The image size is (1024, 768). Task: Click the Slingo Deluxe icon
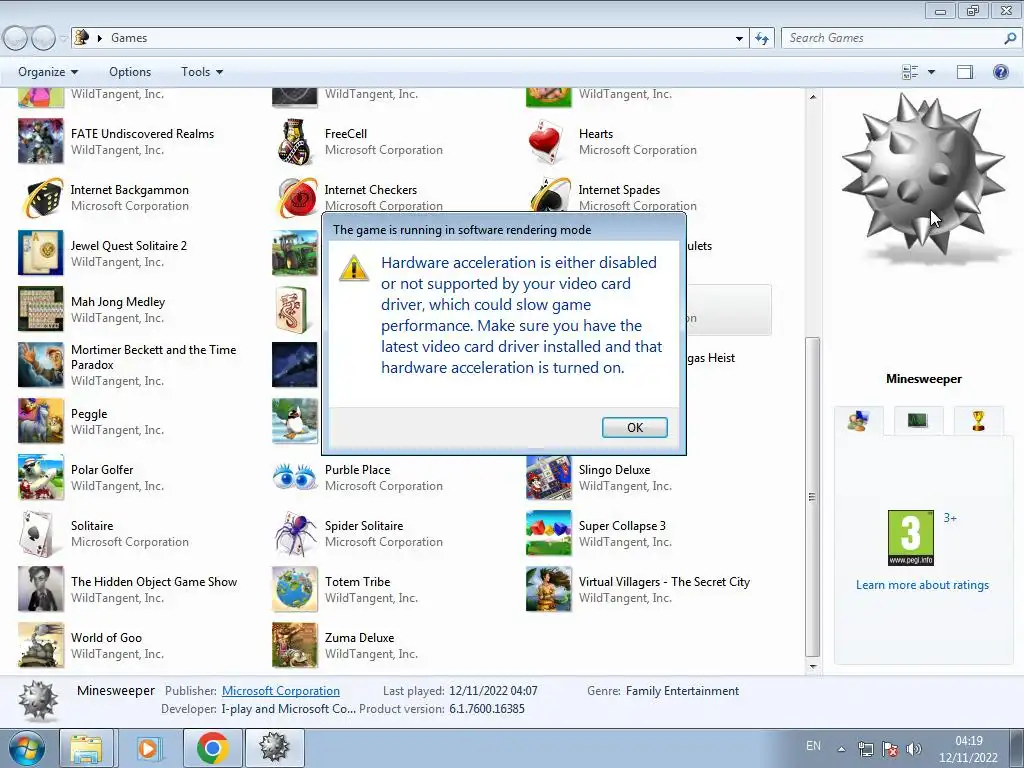tap(548, 477)
